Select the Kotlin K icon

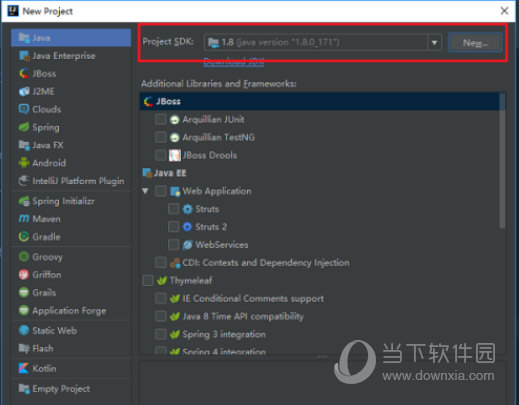[x=24, y=368]
